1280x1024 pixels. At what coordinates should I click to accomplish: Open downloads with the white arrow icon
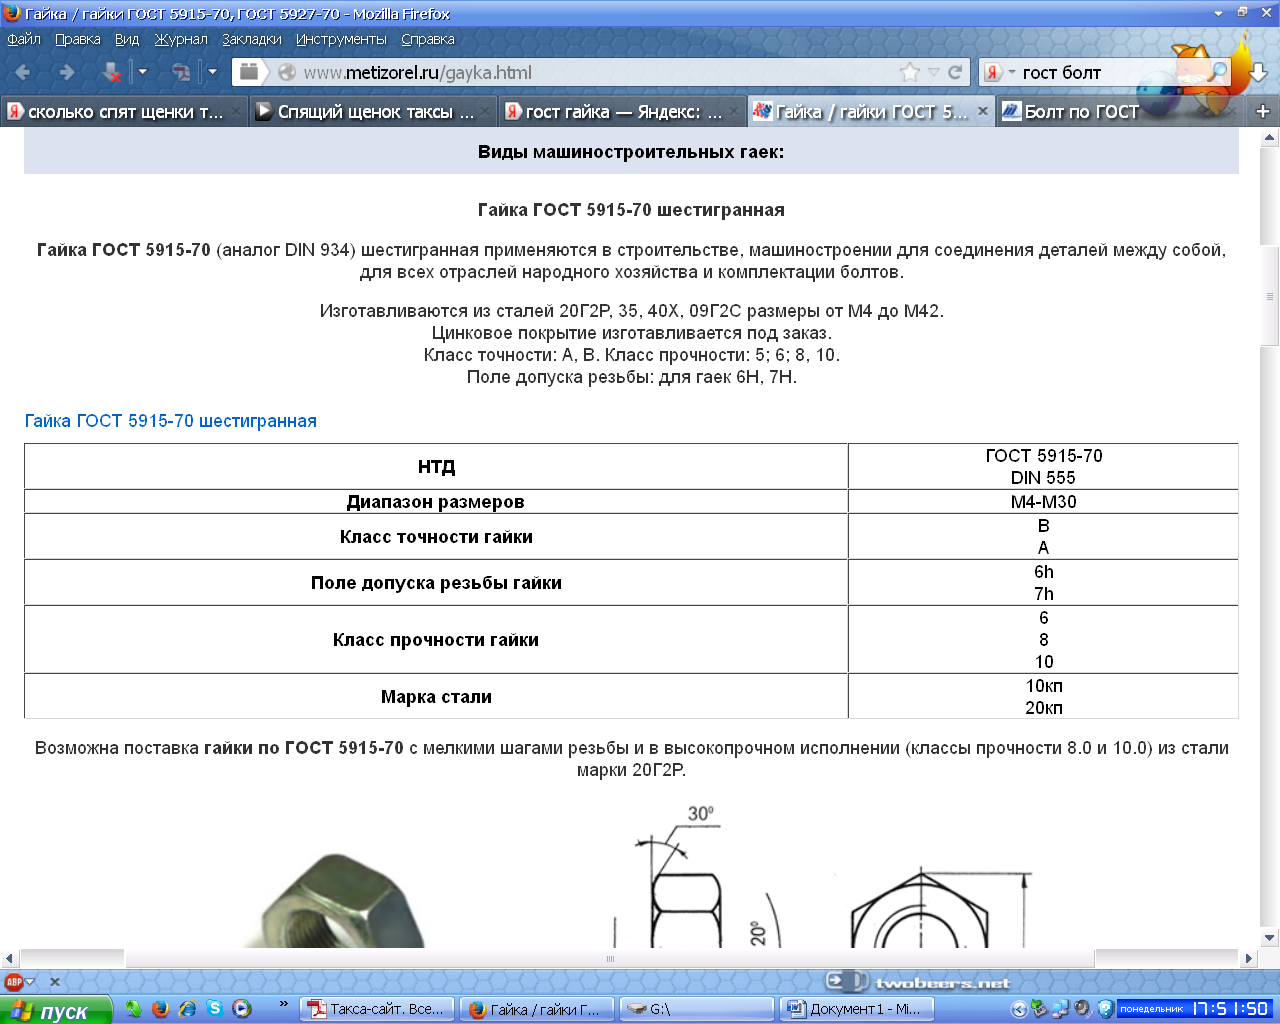coord(1259,73)
